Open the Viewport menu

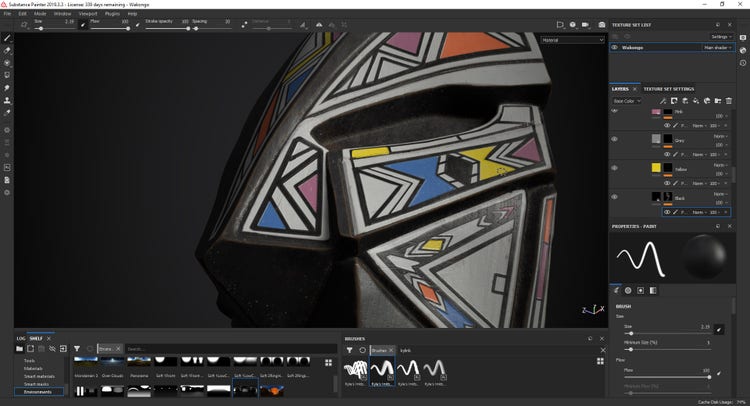point(88,14)
